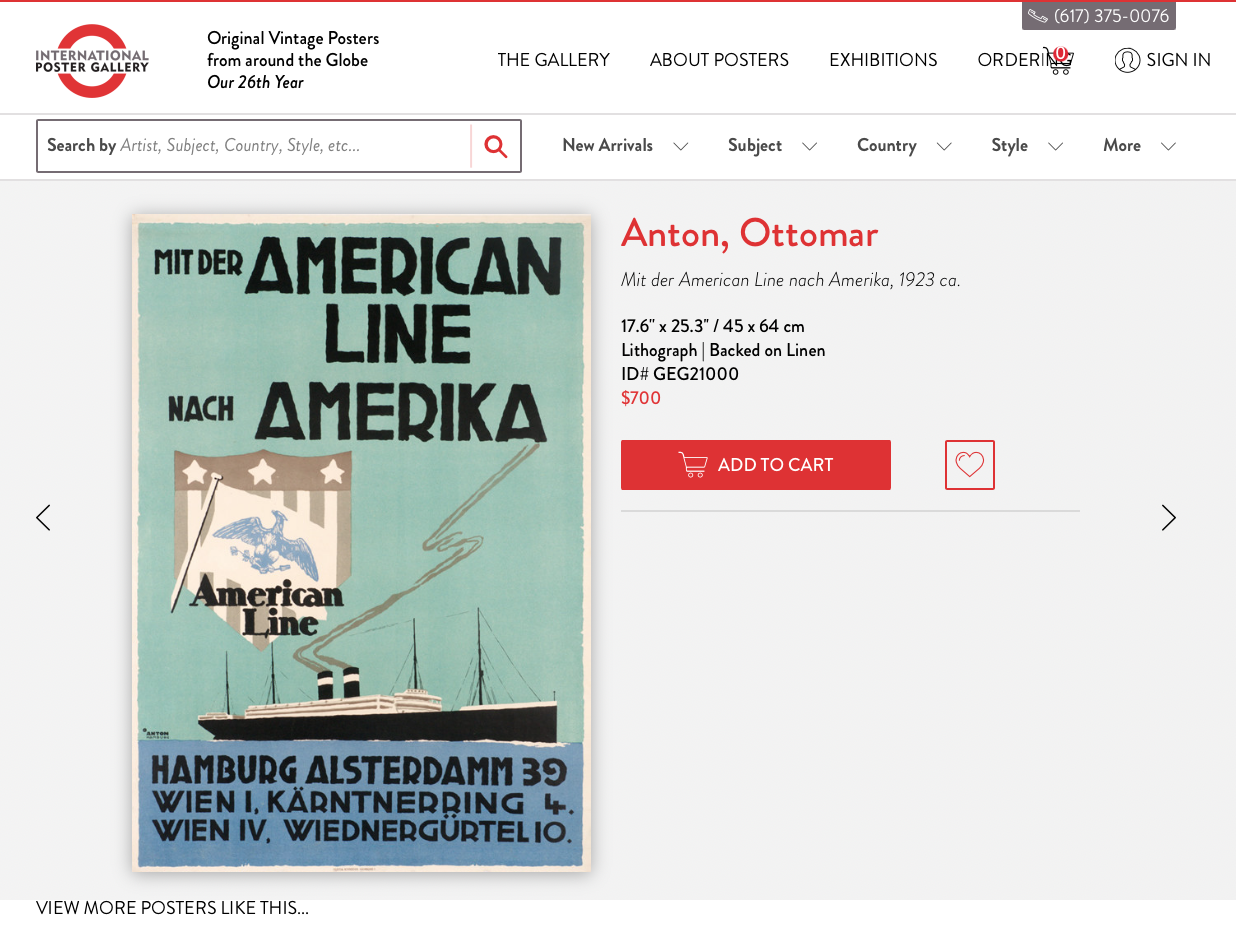Open The Gallery menu item
Viewport: 1236px width, 932px height.
tap(553, 60)
